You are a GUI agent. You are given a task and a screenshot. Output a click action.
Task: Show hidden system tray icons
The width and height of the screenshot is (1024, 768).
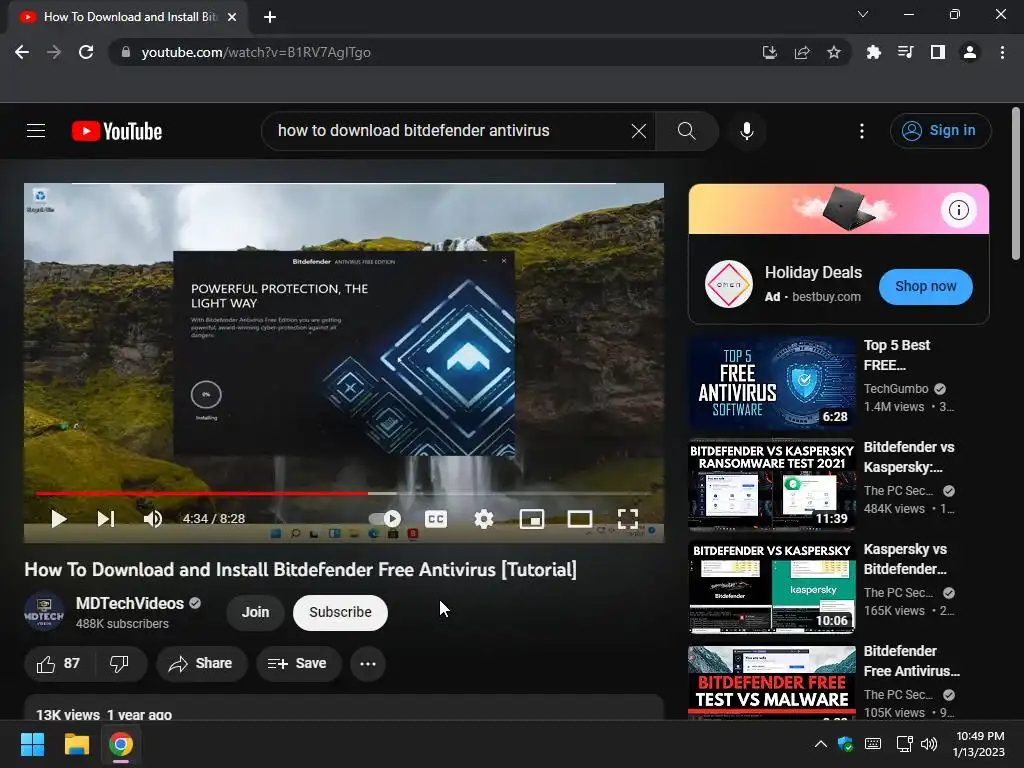[x=821, y=744]
